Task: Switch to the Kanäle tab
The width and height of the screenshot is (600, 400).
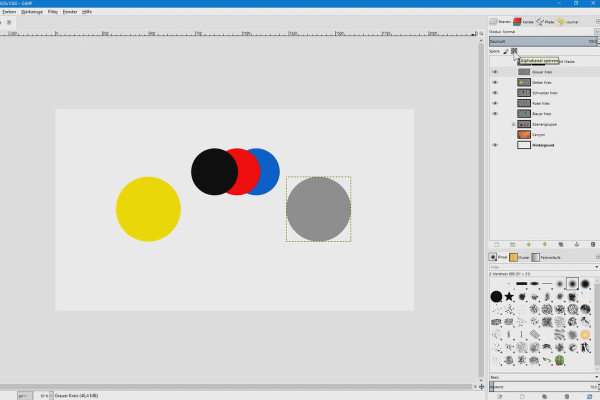Action: 523,22
